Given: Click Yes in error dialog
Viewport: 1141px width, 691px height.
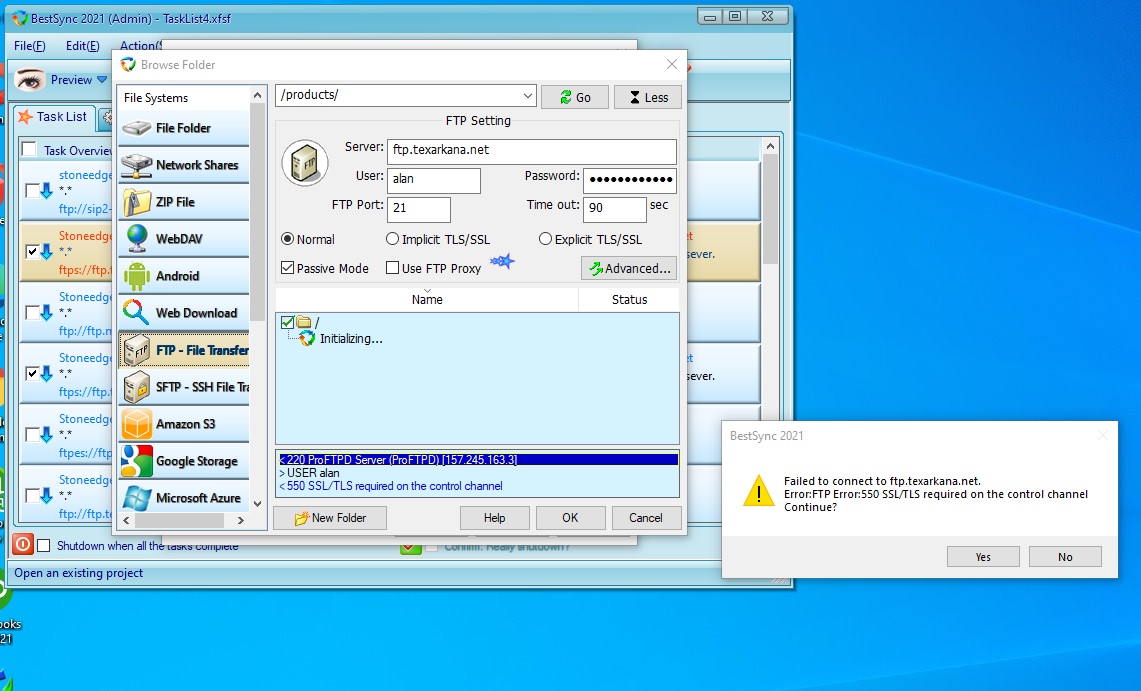Looking at the screenshot, I should [983, 556].
